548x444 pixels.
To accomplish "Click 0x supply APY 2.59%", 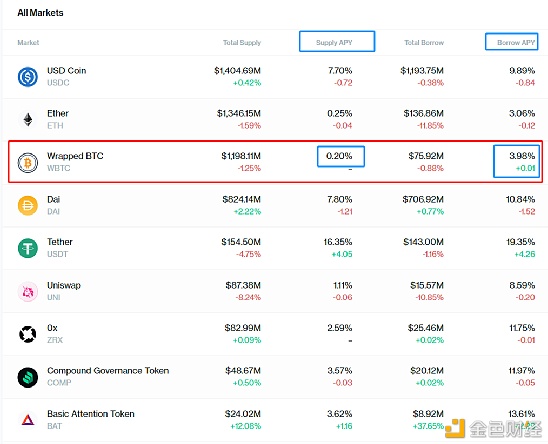I will [340, 328].
